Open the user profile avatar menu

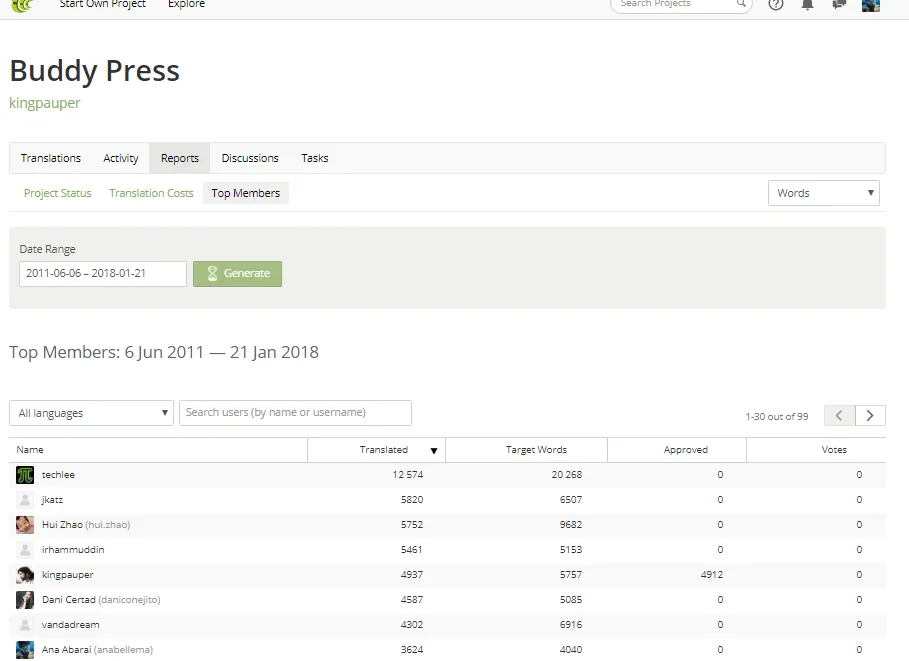[871, 5]
